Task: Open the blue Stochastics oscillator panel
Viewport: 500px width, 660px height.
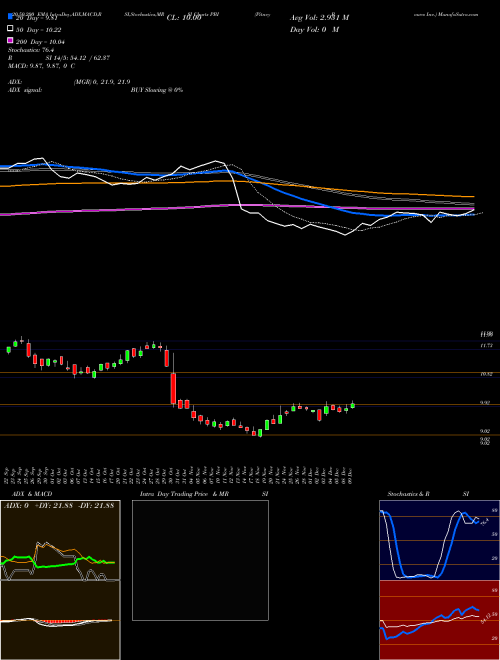Action: [x=439, y=540]
